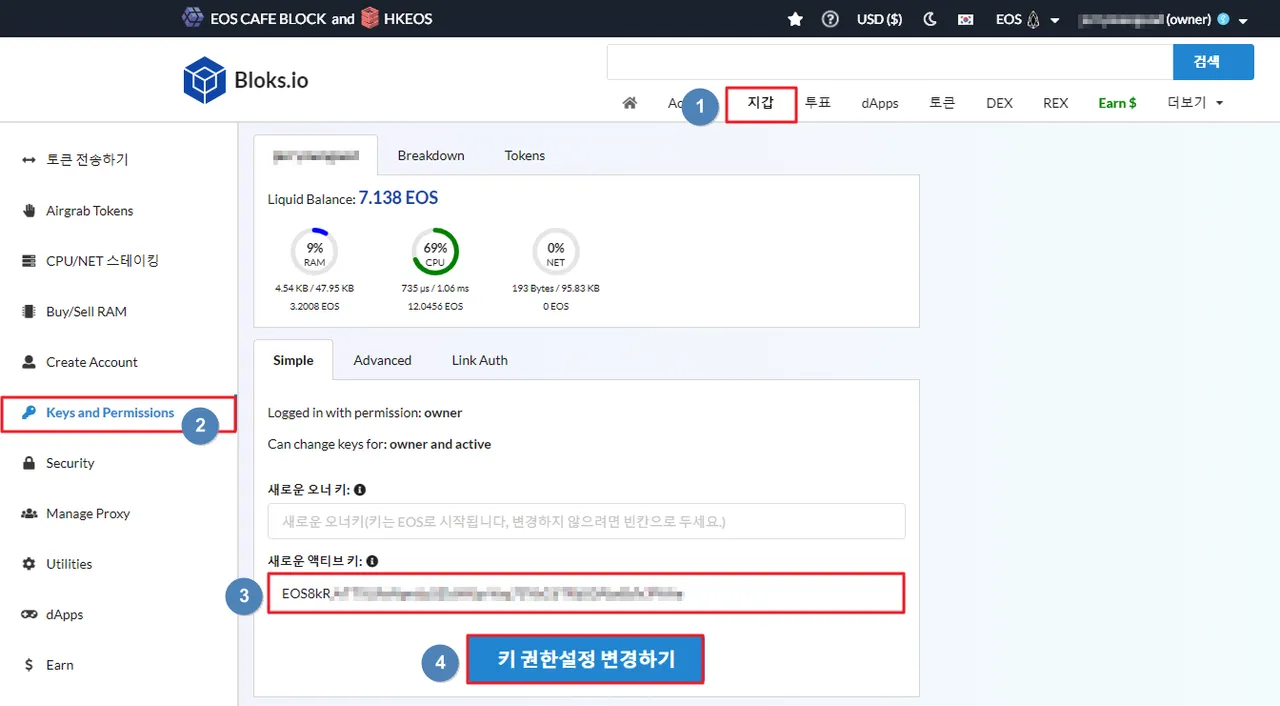Expand the 더보기 more dropdown
Screen dimensions: 1280x706
point(1195,103)
